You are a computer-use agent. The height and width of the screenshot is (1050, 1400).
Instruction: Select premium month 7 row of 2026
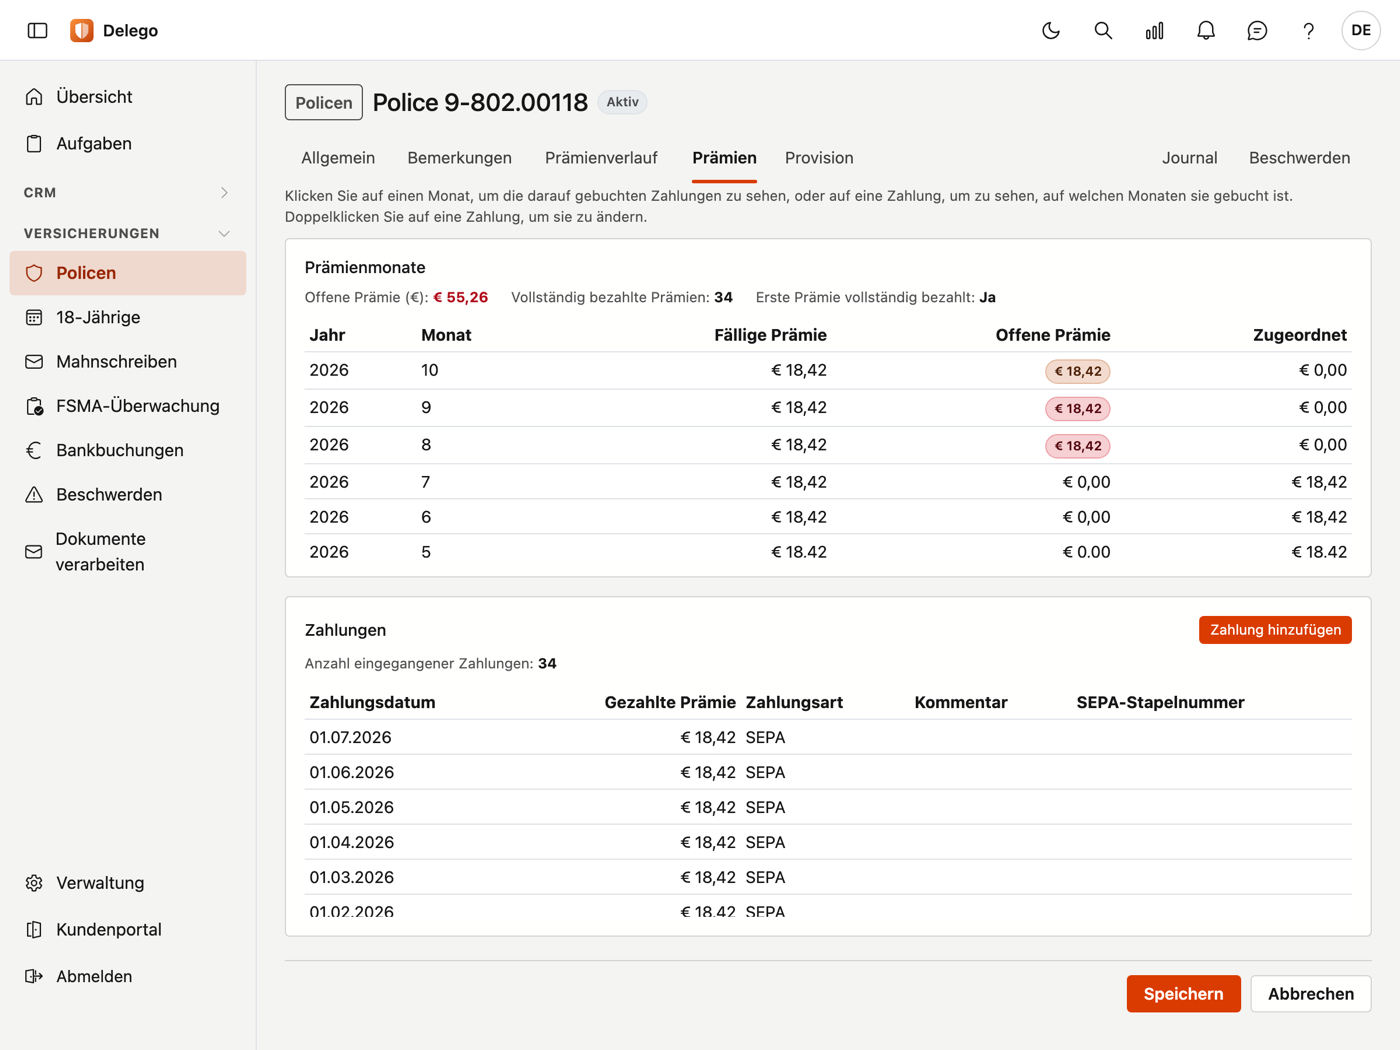(x=828, y=482)
